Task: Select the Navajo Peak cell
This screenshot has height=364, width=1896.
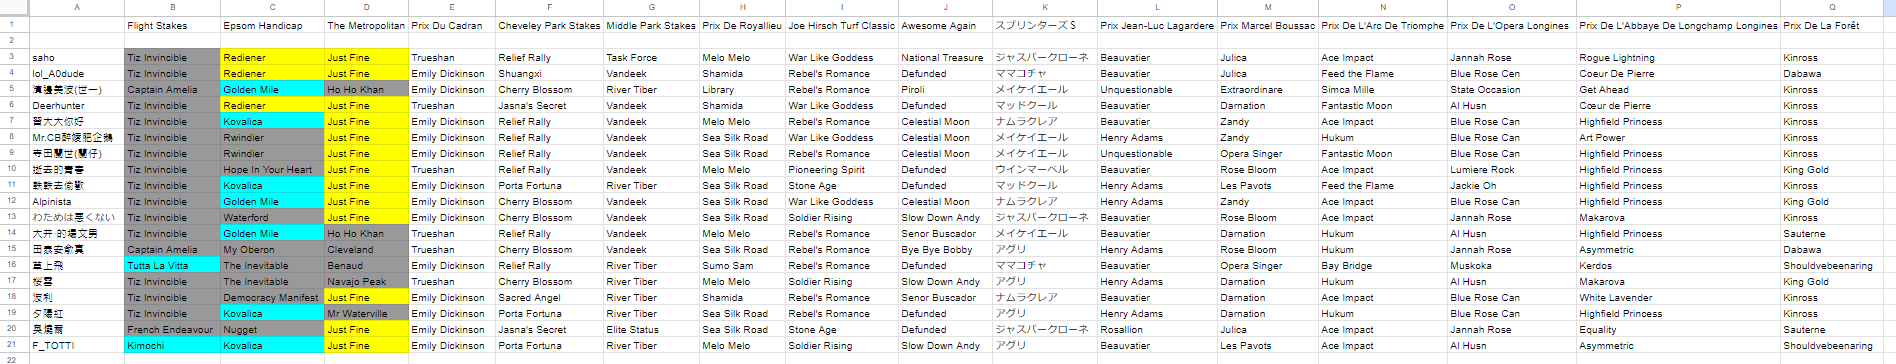Action: pyautogui.click(x=366, y=281)
